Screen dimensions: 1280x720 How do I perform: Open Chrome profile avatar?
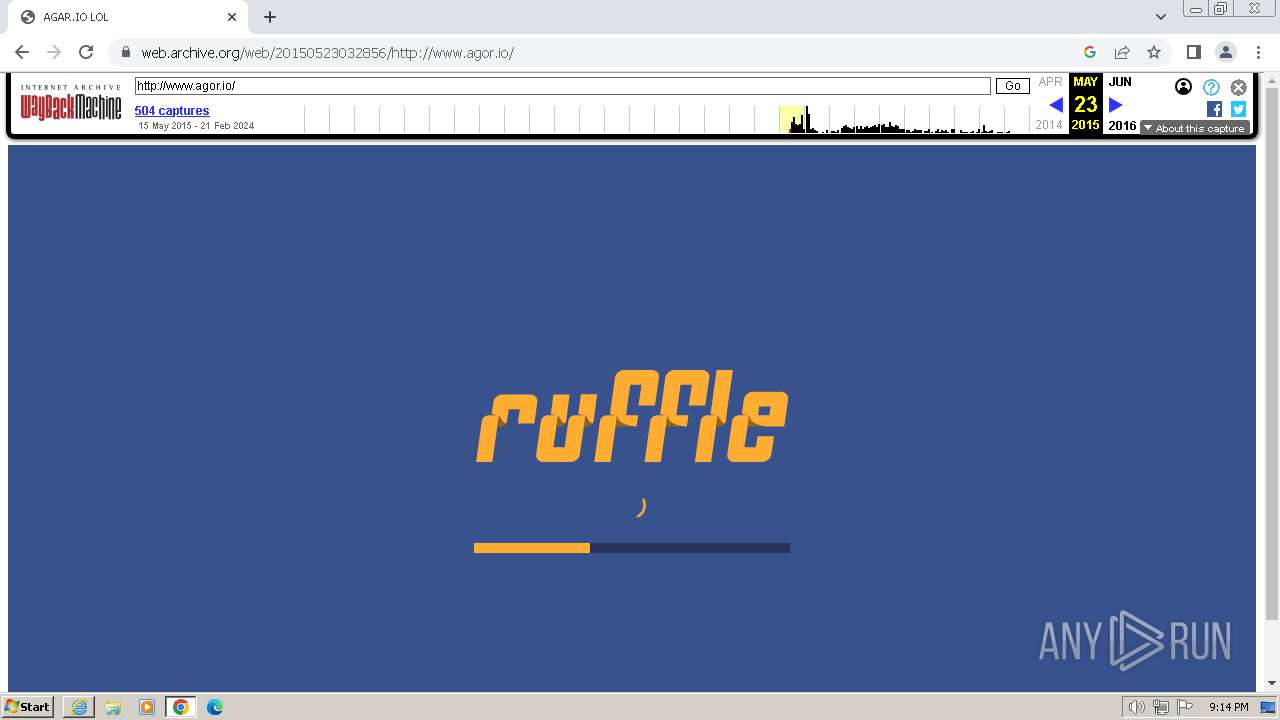pos(1226,52)
